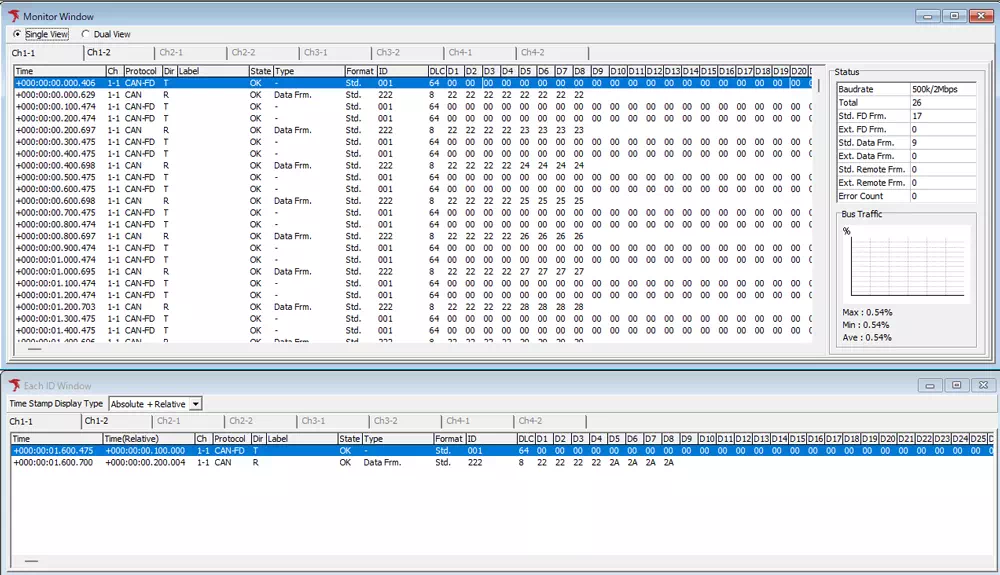Click the Monitor Window title bar icon
The width and height of the screenshot is (1000, 575).
point(12,16)
